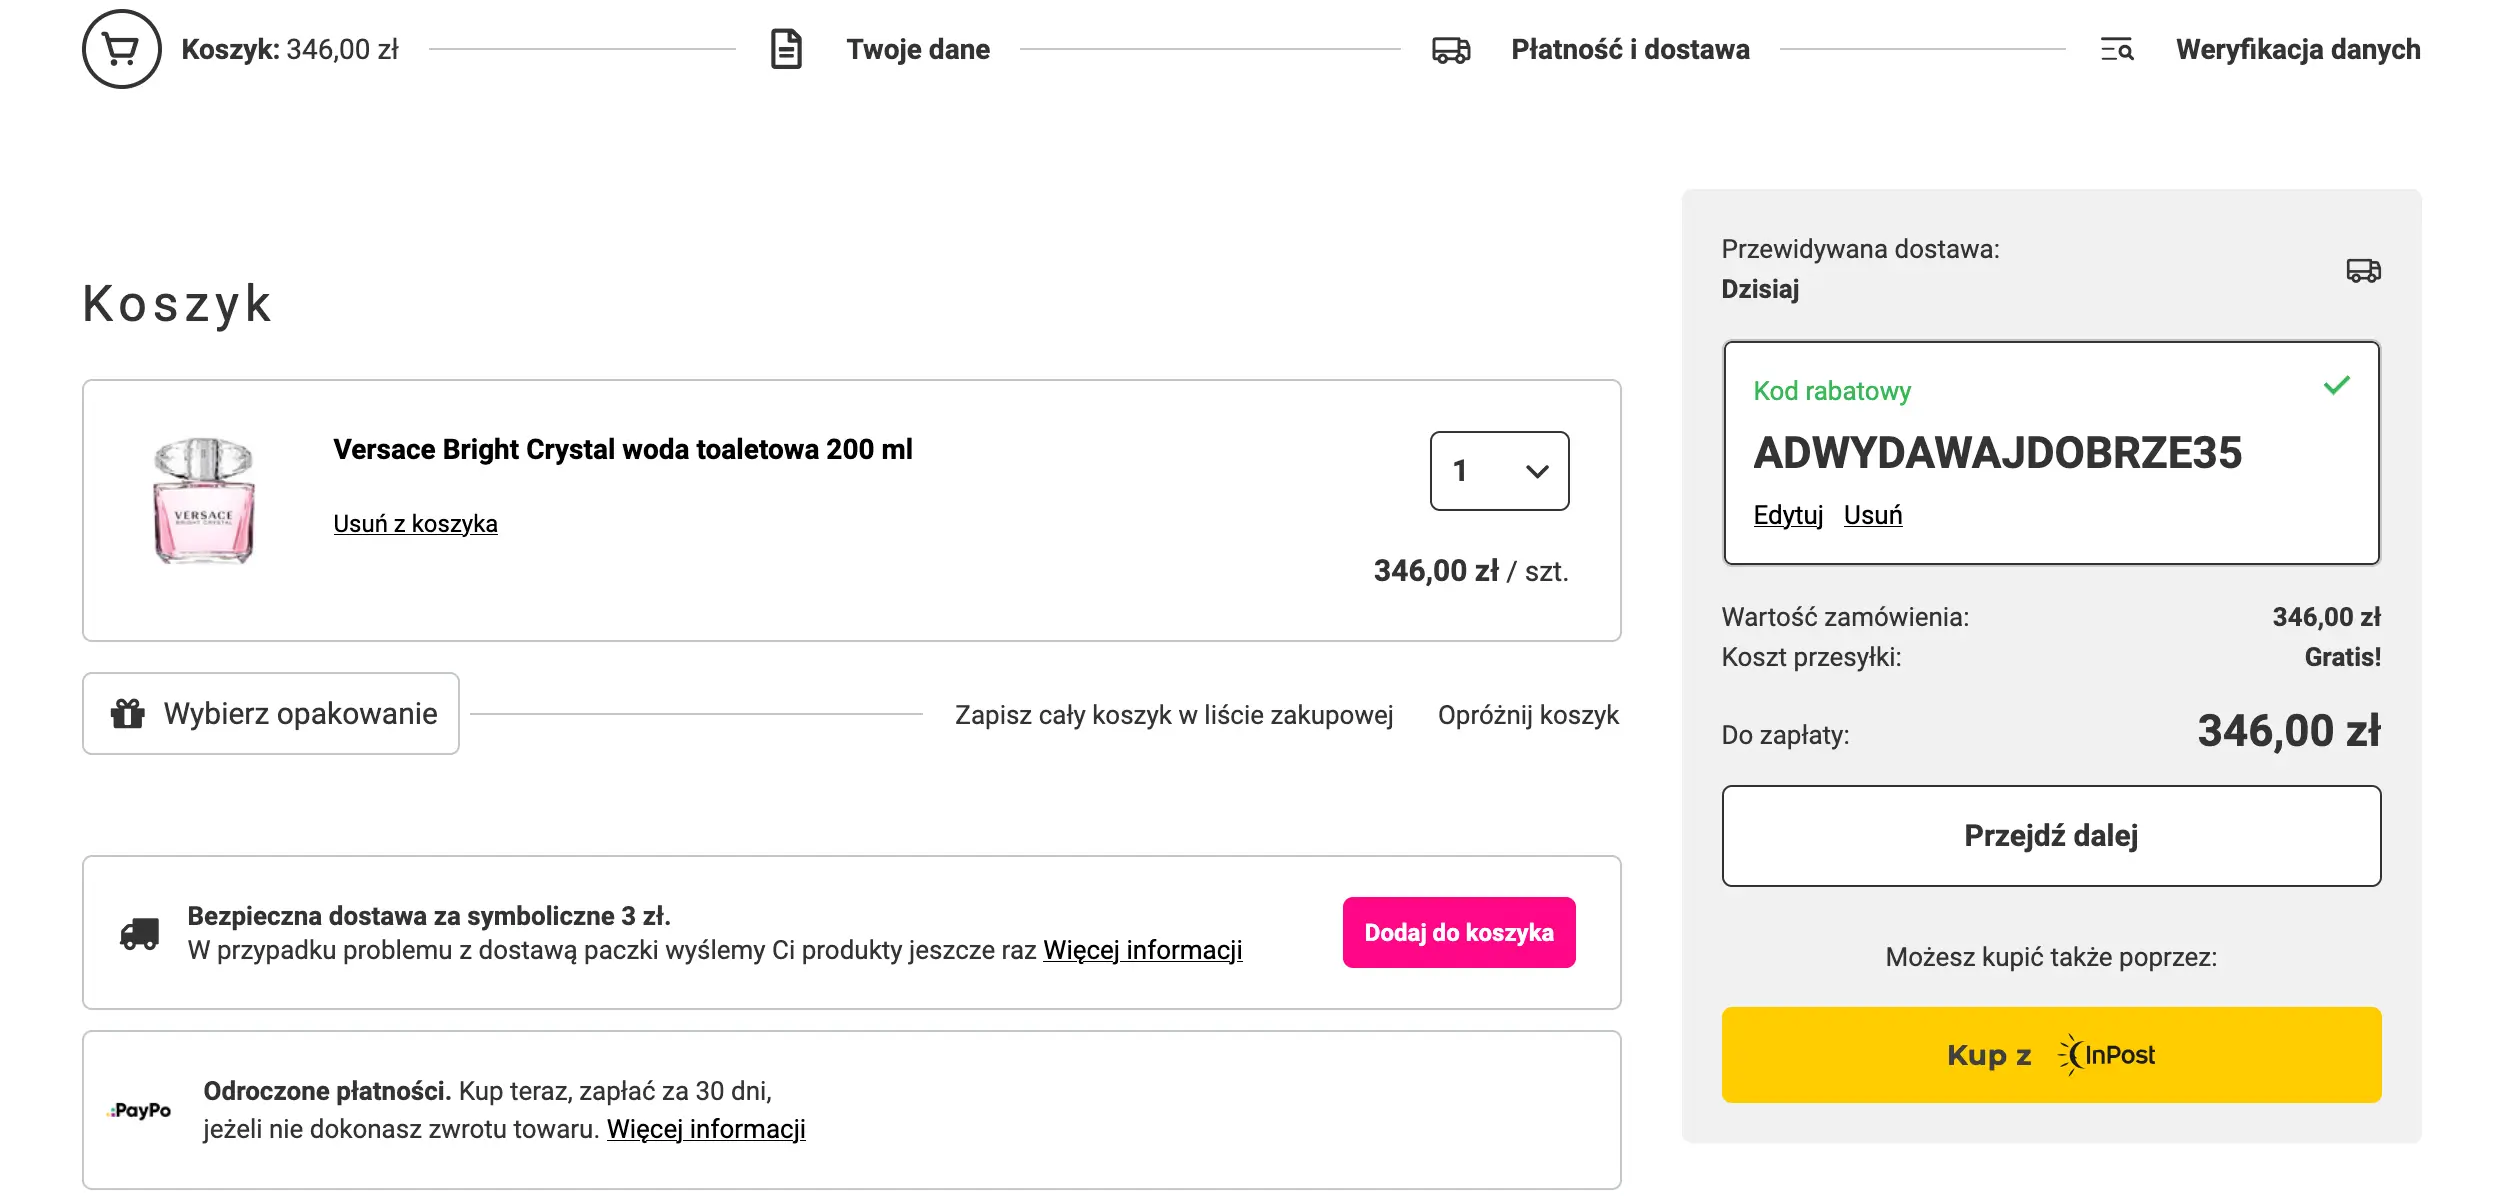Click the truck icon next to Przewidywana dostawa

[2363, 270]
